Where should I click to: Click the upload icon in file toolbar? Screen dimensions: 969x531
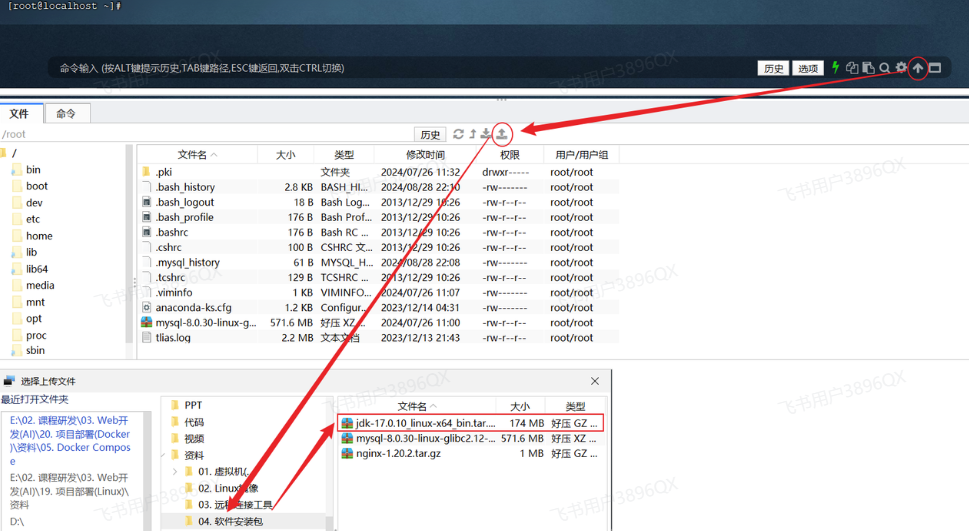pos(502,134)
